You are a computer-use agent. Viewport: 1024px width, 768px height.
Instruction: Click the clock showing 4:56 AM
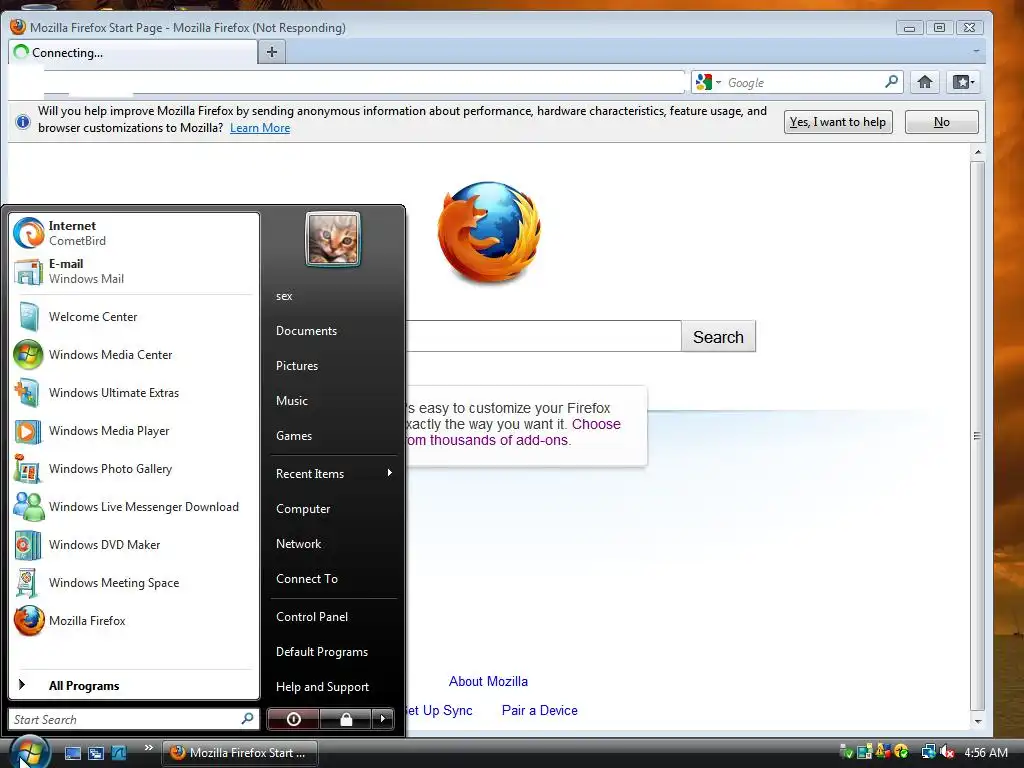[x=986, y=752]
